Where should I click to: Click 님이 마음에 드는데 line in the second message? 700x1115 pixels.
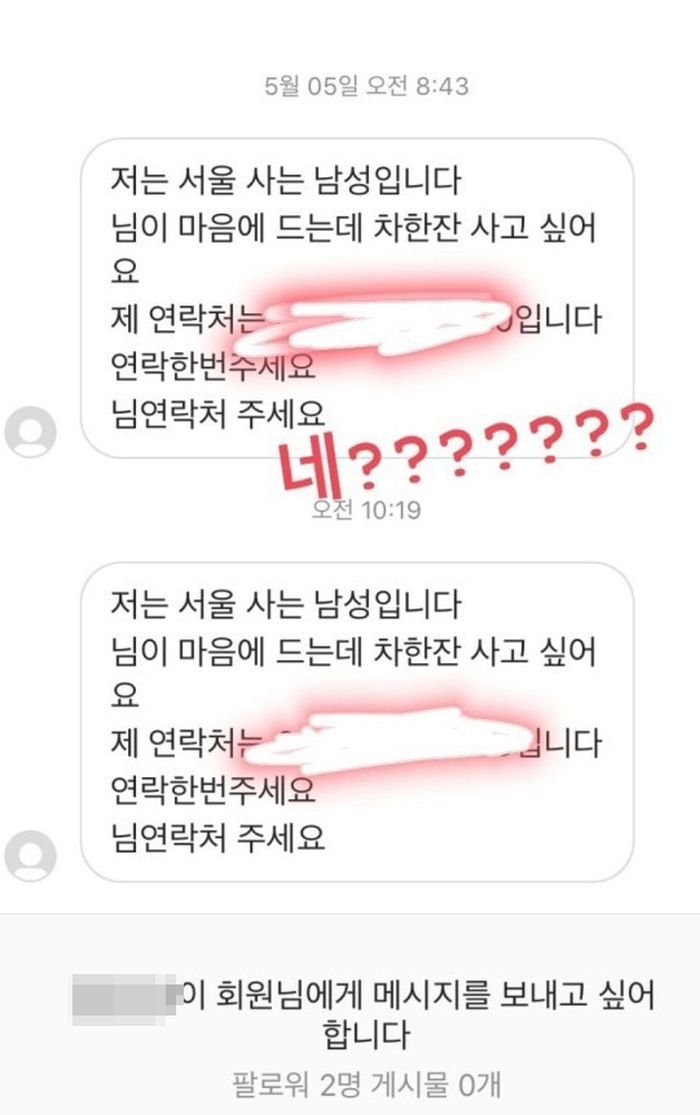click(237, 651)
